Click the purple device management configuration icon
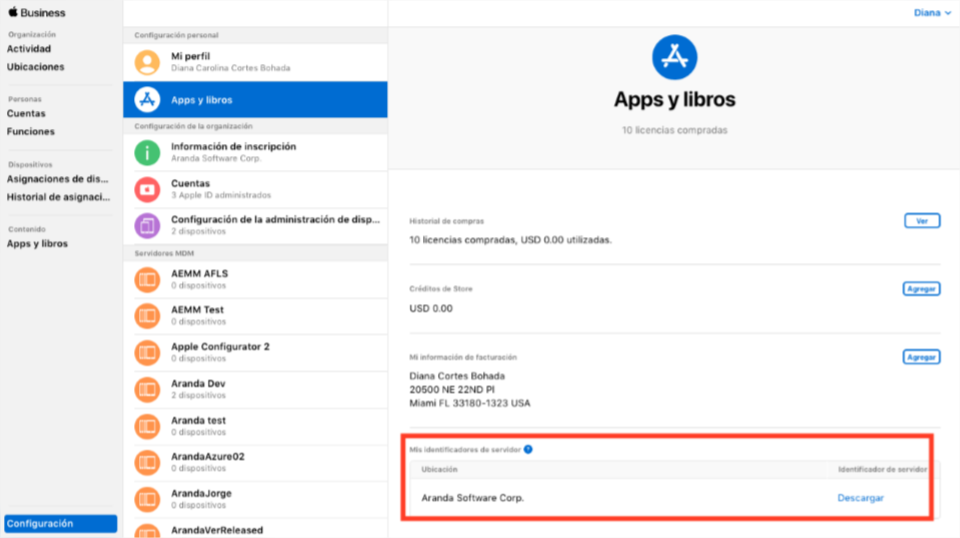The image size is (960, 538). pos(147,225)
